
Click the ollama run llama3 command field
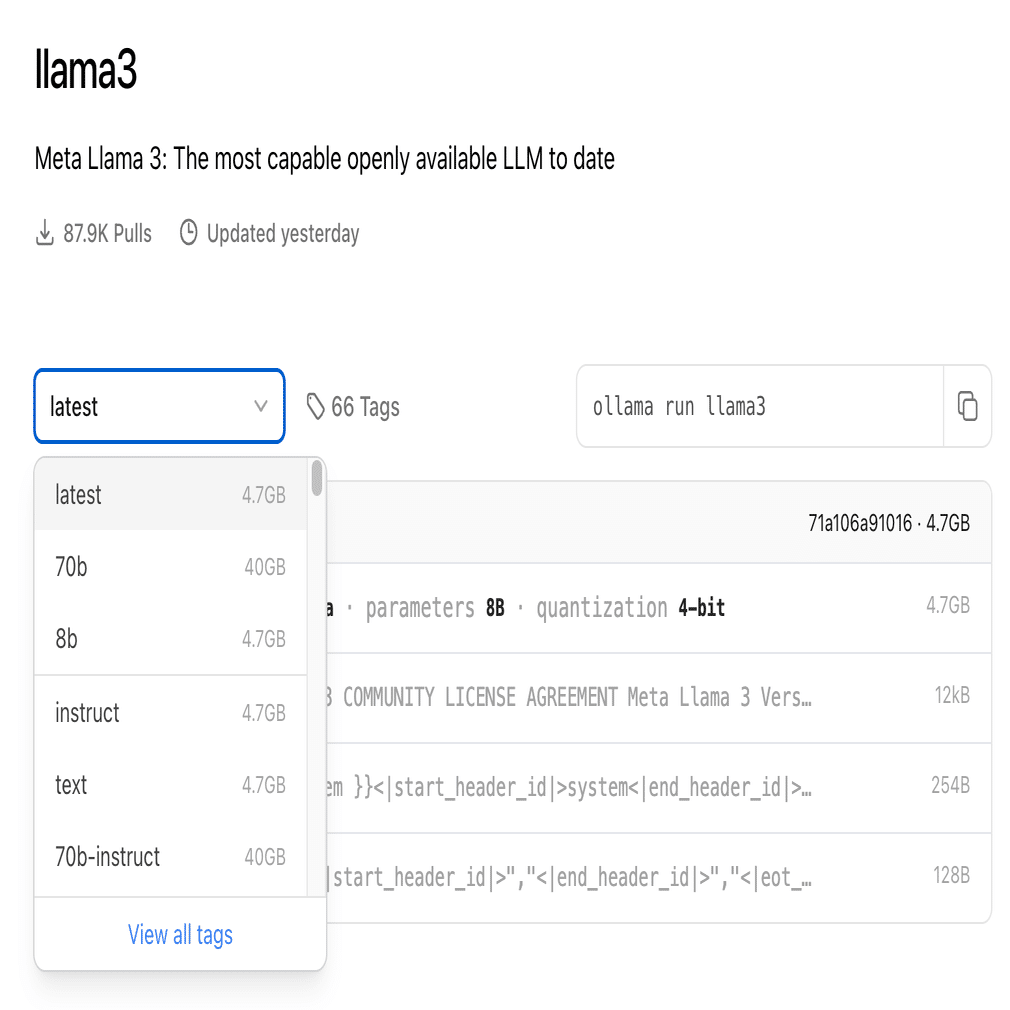[760, 407]
